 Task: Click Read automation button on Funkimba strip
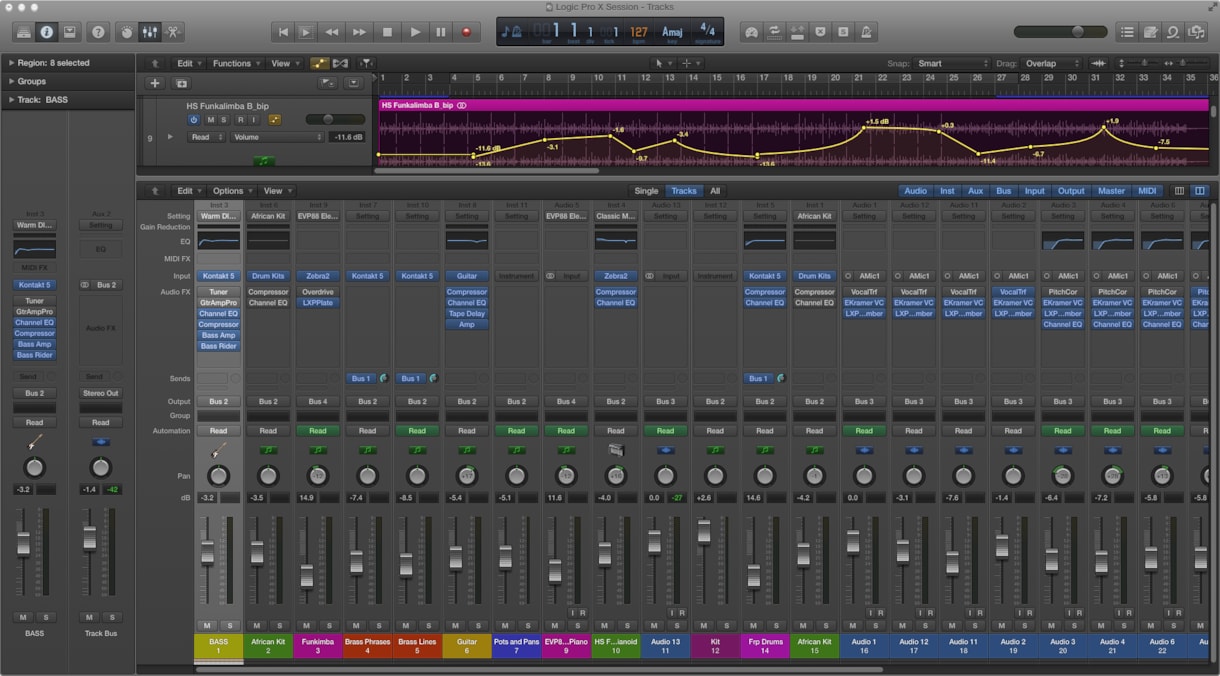(317, 431)
